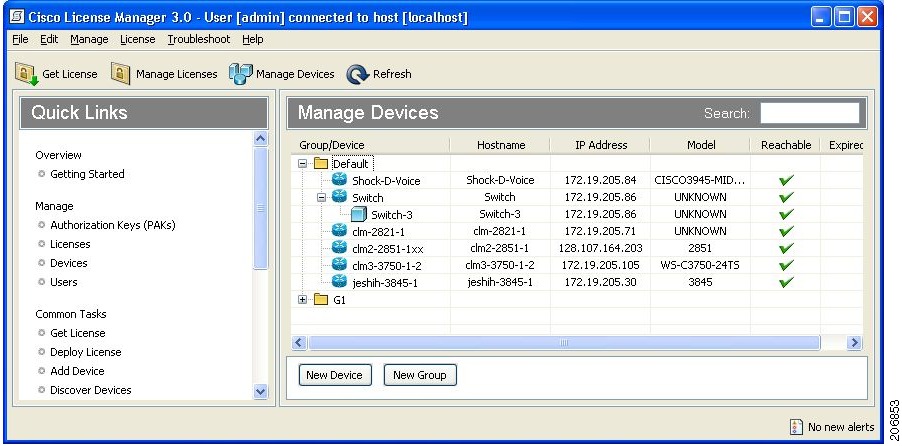Expand the G1 group tree node
This screenshot has height=446, width=902.
303,300
